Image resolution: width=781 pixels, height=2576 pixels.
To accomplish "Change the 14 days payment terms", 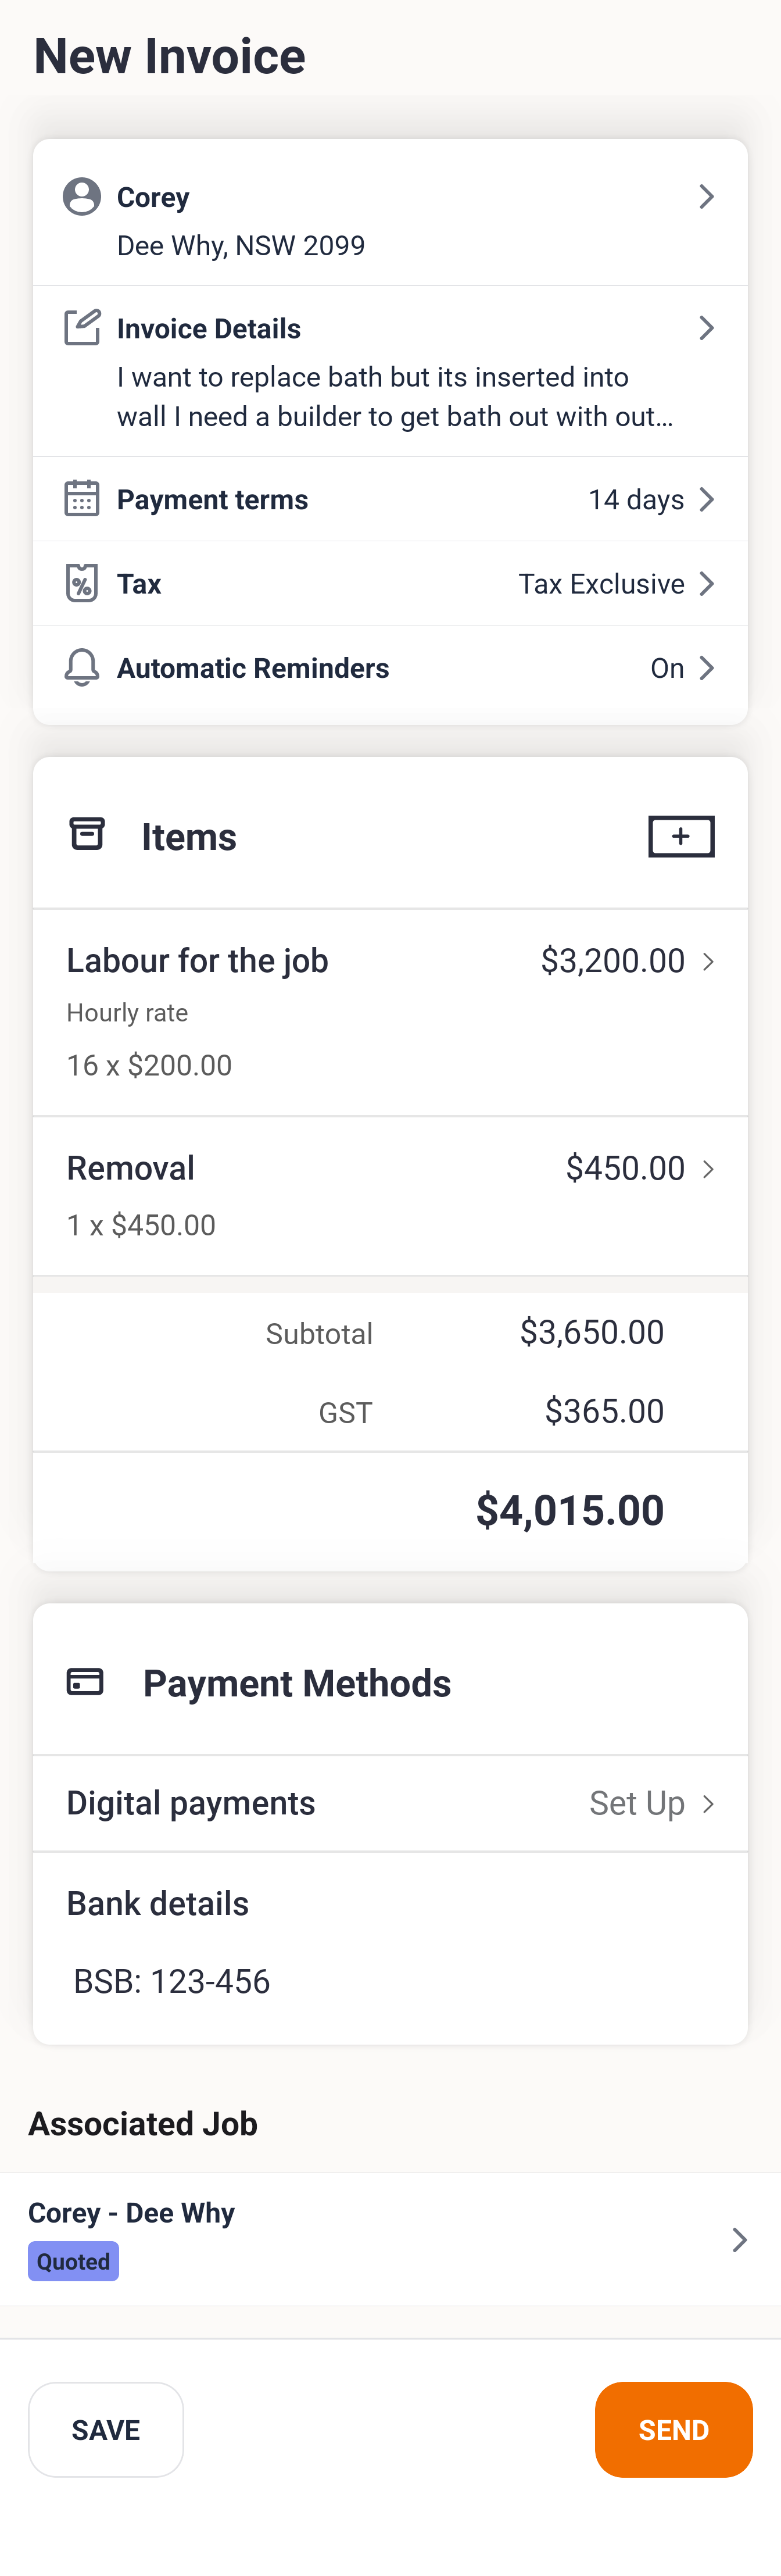I will pyautogui.click(x=650, y=499).
